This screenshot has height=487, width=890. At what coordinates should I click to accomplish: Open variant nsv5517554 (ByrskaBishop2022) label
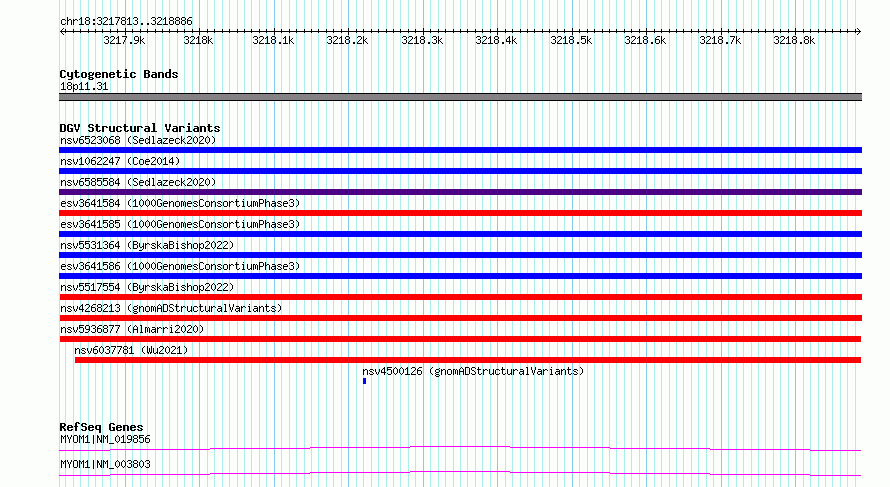[x=147, y=287]
